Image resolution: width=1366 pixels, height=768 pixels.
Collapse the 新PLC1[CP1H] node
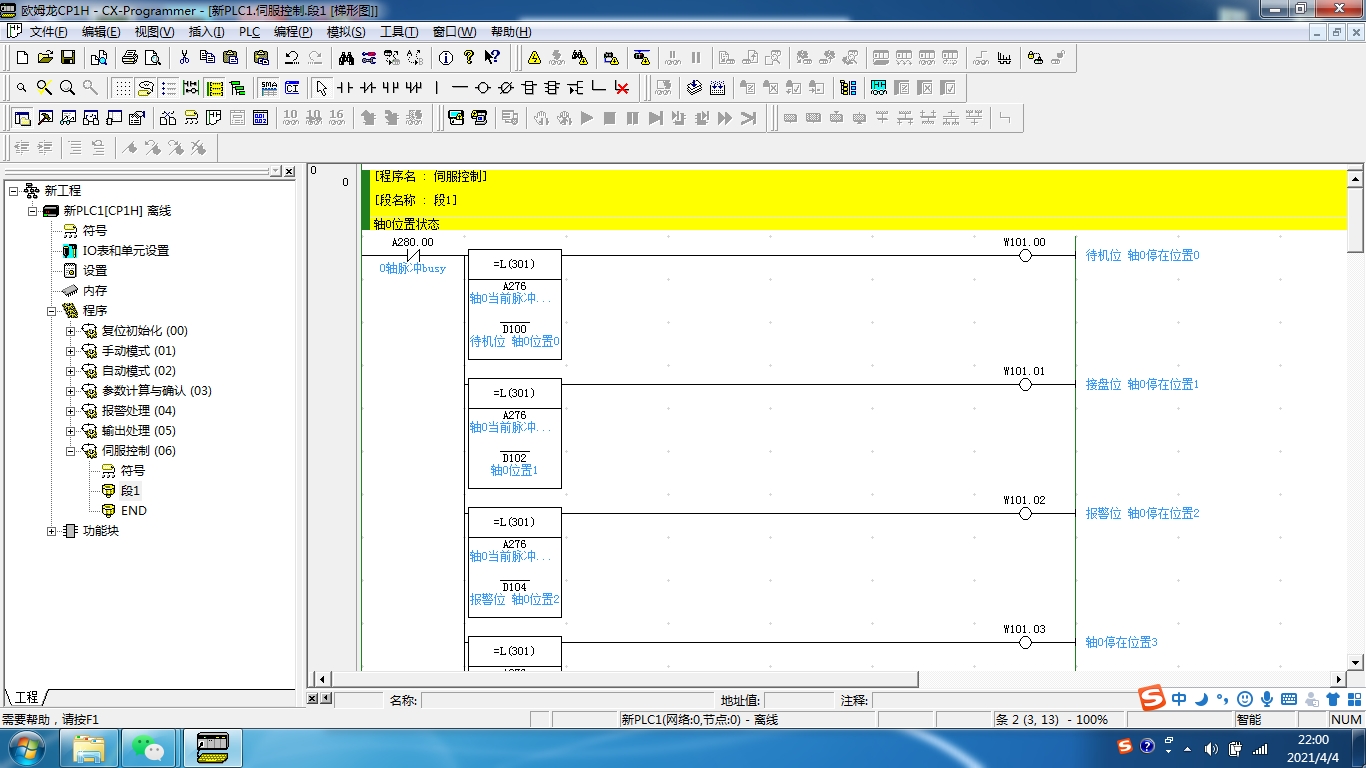(32, 211)
